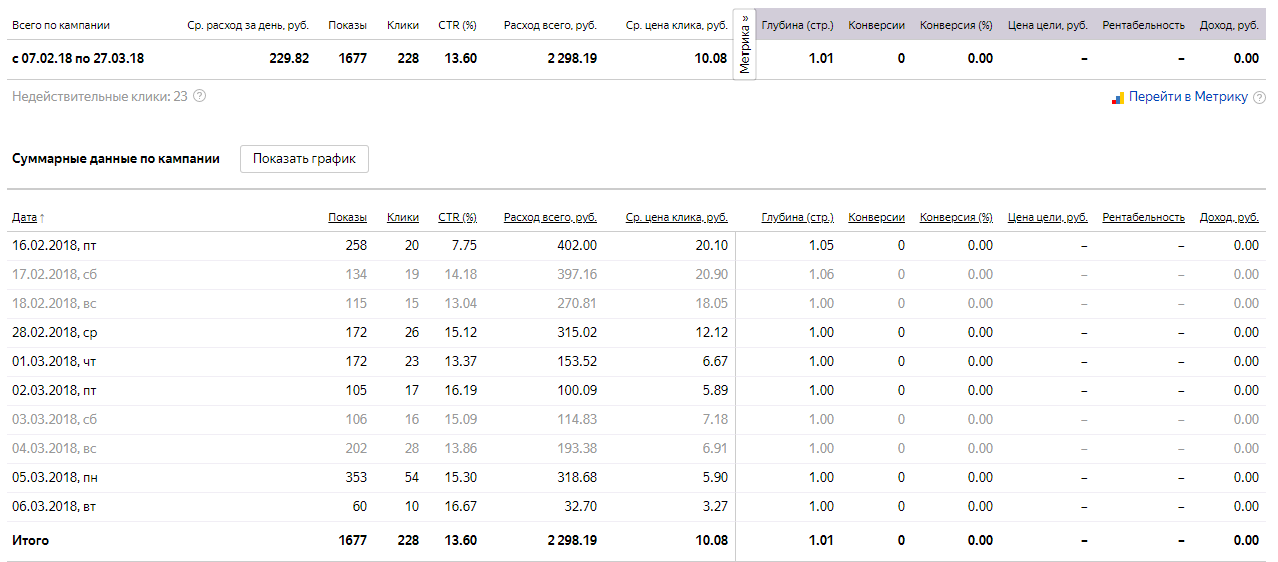Select the 03.03.2018, сб row date
Image resolution: width=1278 pixels, height=562 pixels.
pos(54,419)
